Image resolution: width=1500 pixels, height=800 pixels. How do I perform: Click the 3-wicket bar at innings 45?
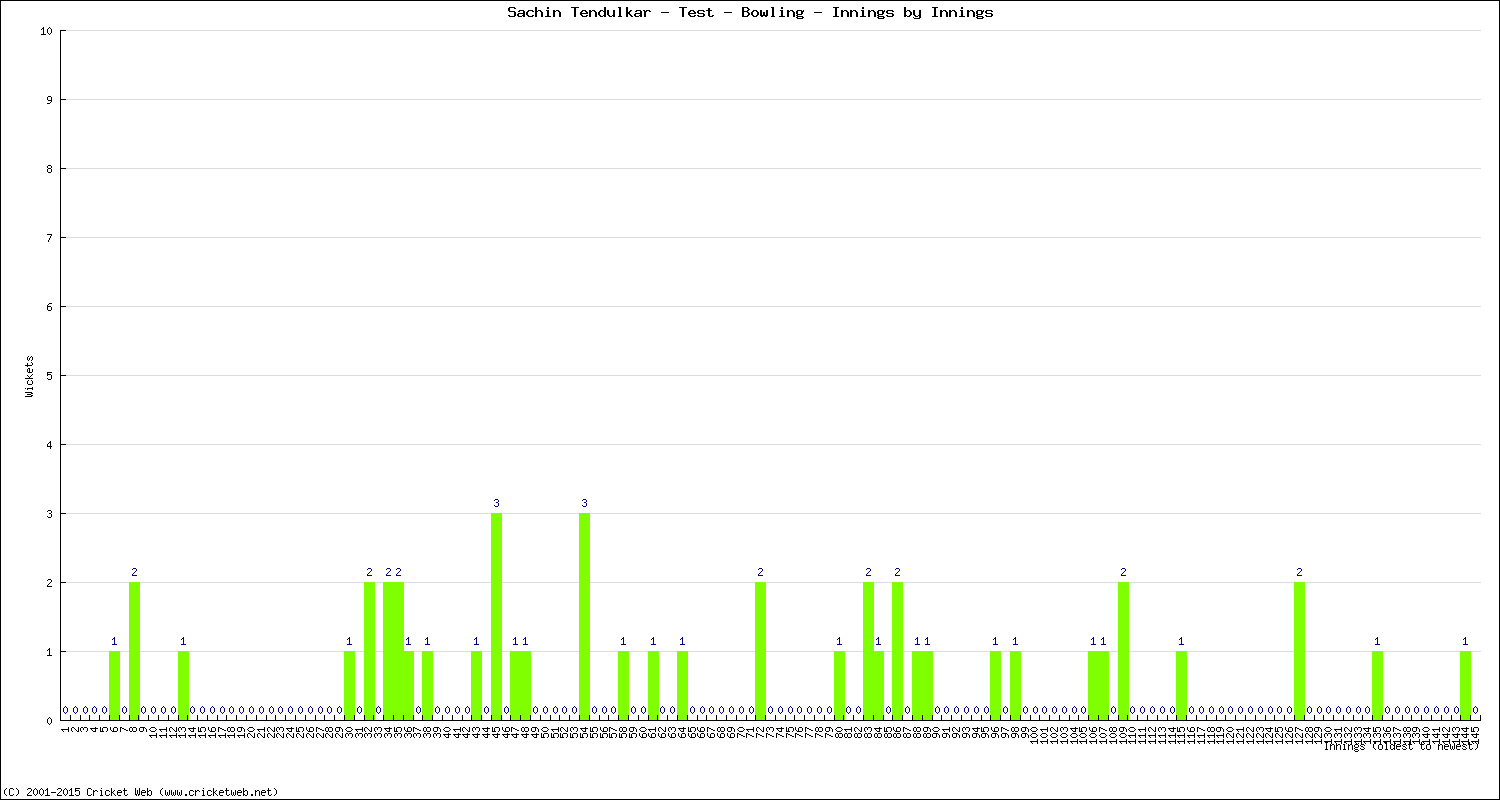click(x=496, y=617)
